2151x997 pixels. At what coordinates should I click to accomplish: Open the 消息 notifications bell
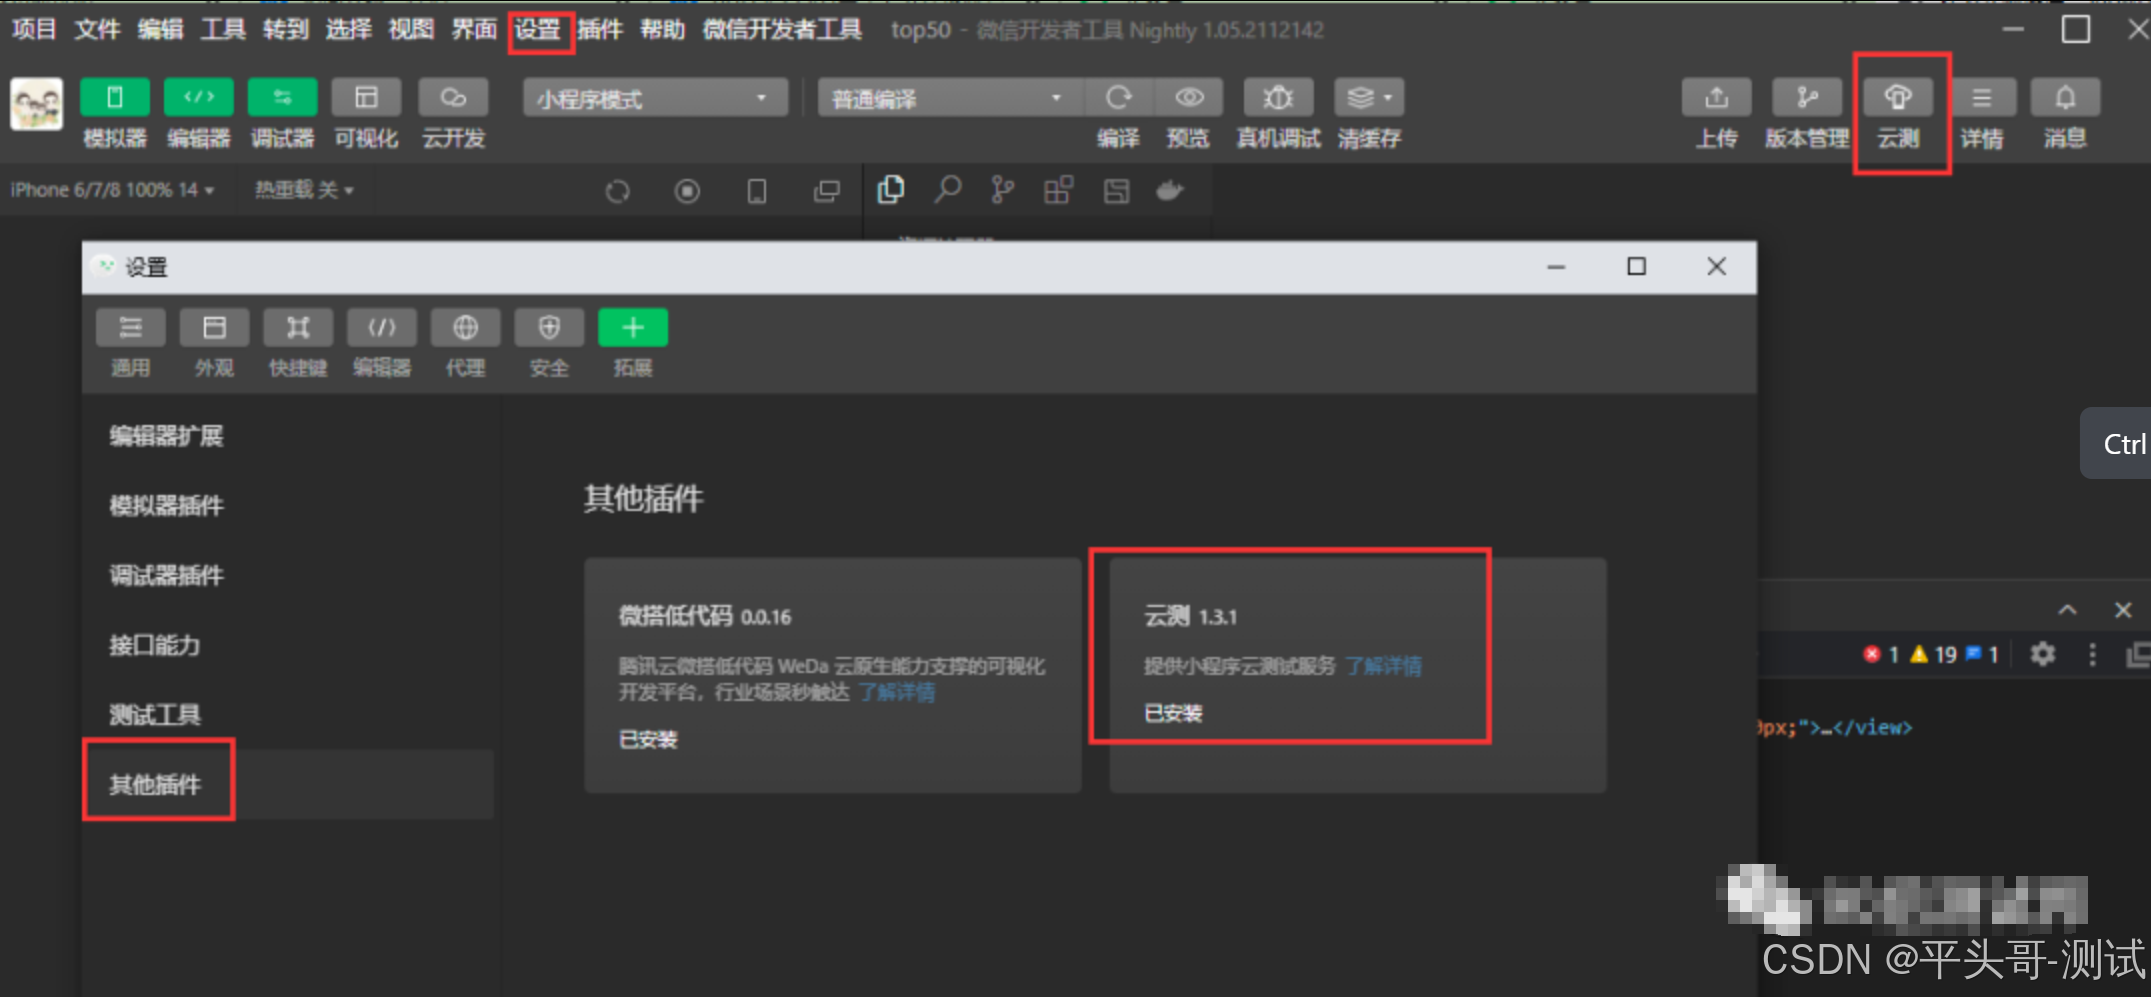[2065, 98]
